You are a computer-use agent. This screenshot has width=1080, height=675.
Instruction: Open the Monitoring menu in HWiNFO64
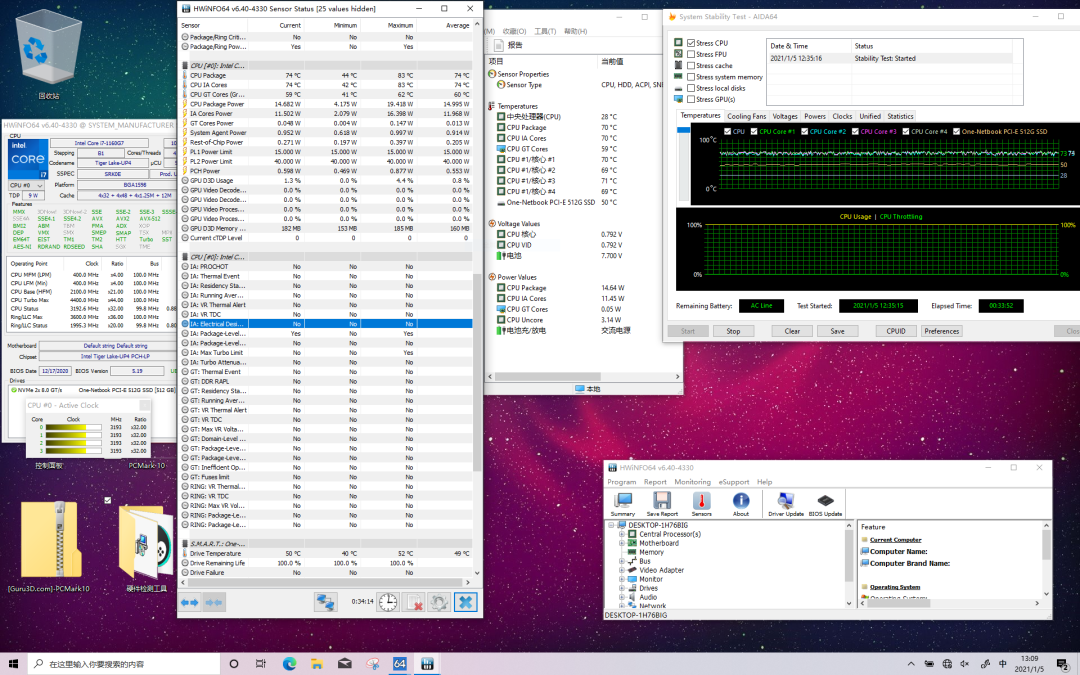tap(692, 482)
